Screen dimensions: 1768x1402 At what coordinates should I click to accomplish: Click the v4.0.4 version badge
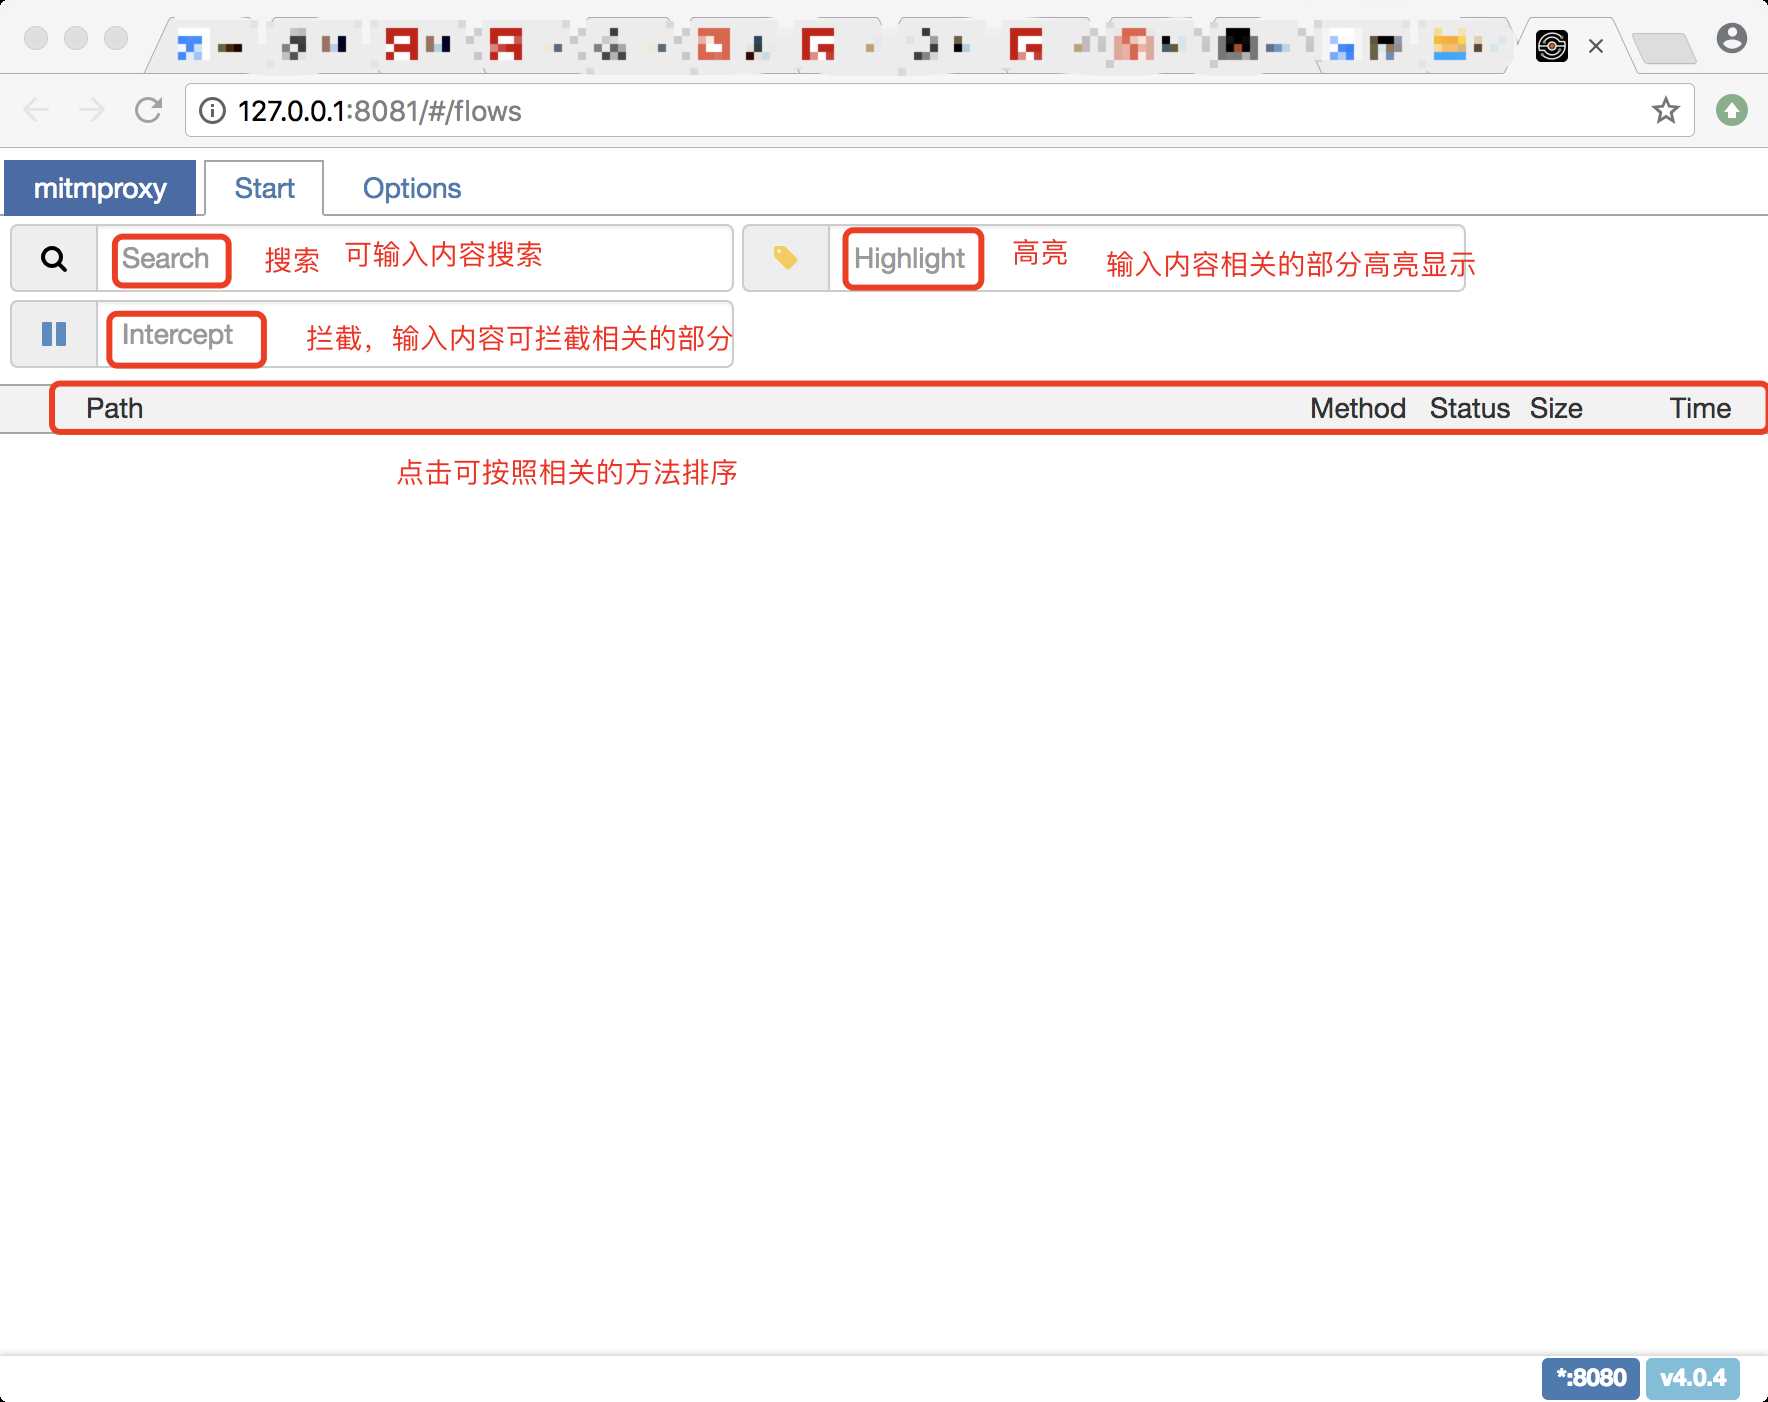point(1693,1378)
